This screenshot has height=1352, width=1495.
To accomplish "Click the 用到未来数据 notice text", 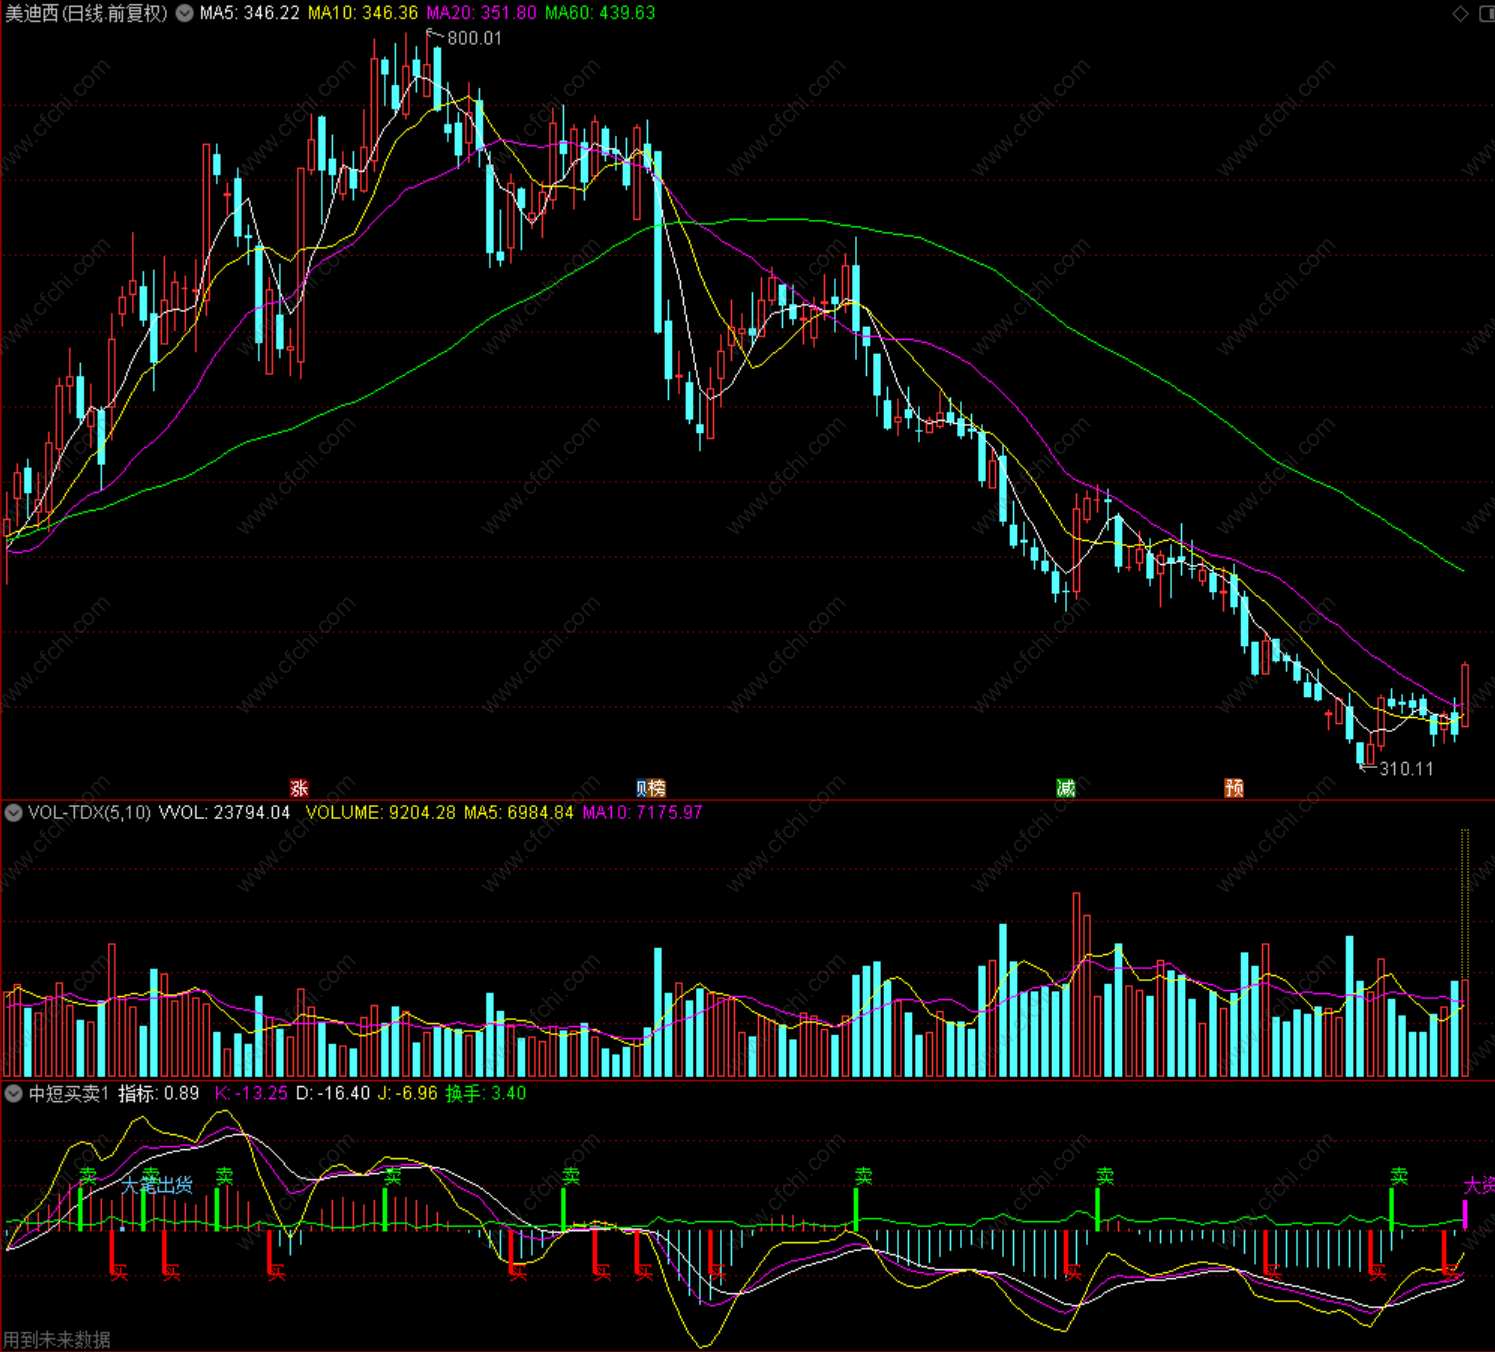I will (57, 1339).
